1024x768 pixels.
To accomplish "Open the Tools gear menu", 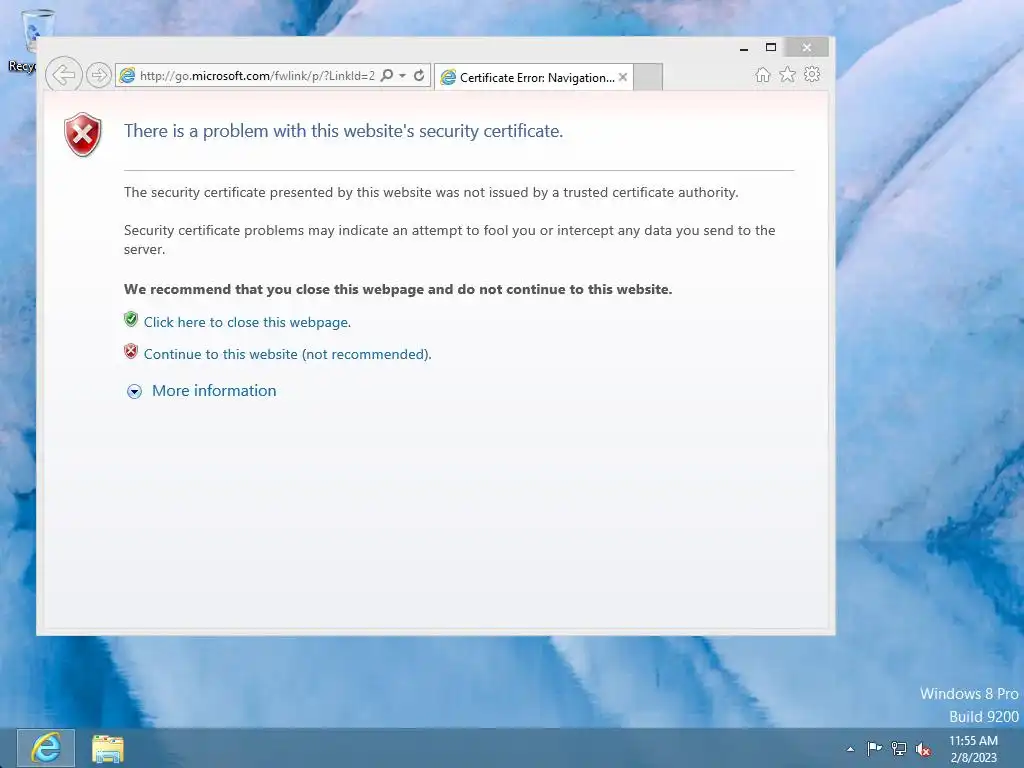I will click(812, 74).
